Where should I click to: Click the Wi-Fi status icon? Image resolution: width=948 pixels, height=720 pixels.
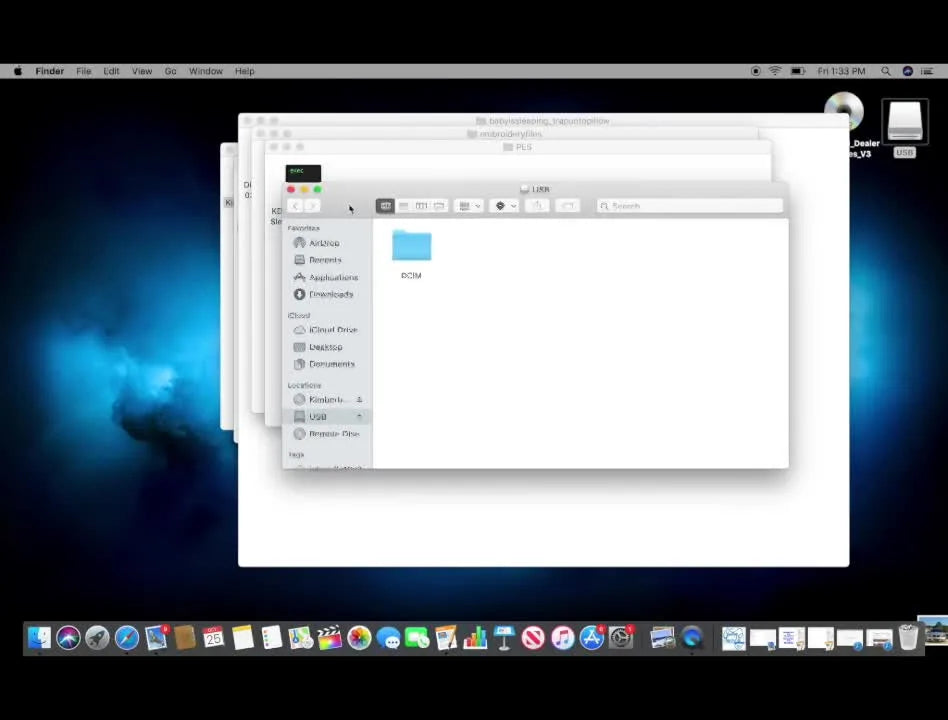coord(775,71)
